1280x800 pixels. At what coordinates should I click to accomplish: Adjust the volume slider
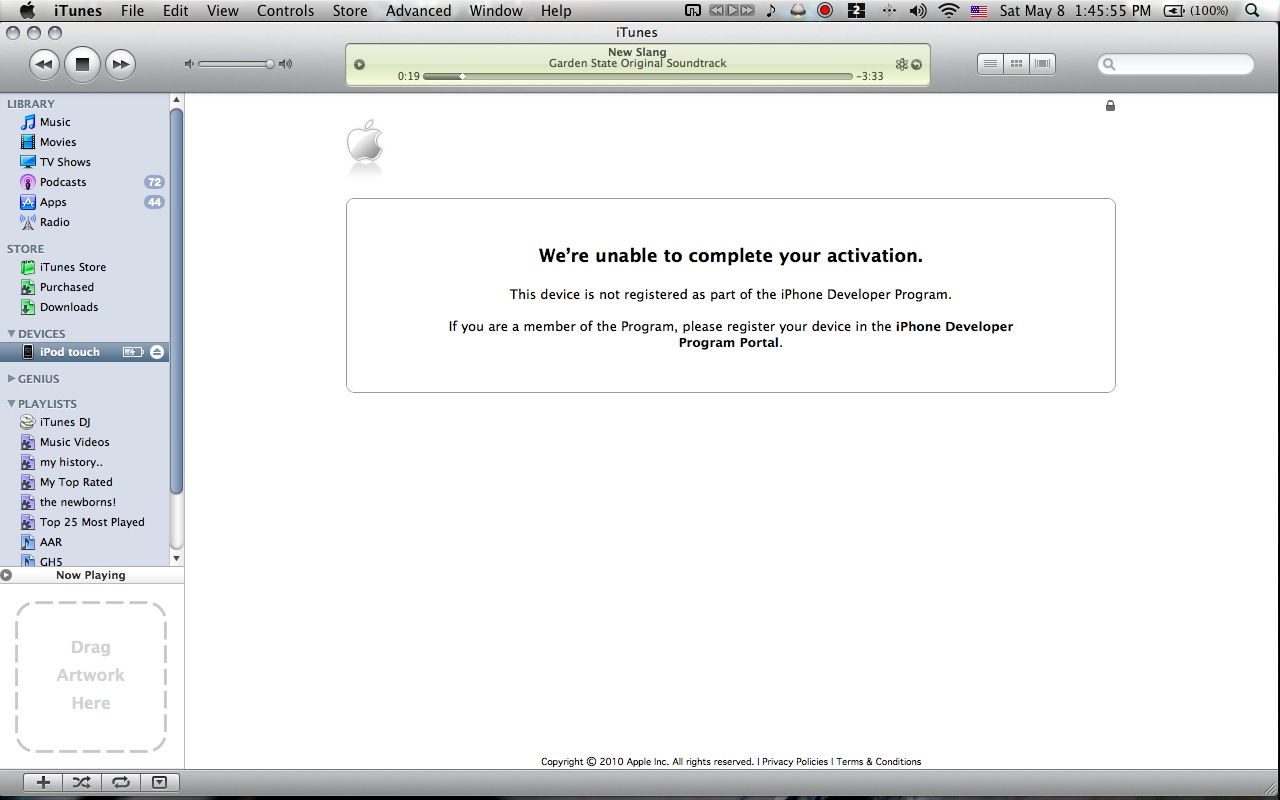tap(236, 64)
